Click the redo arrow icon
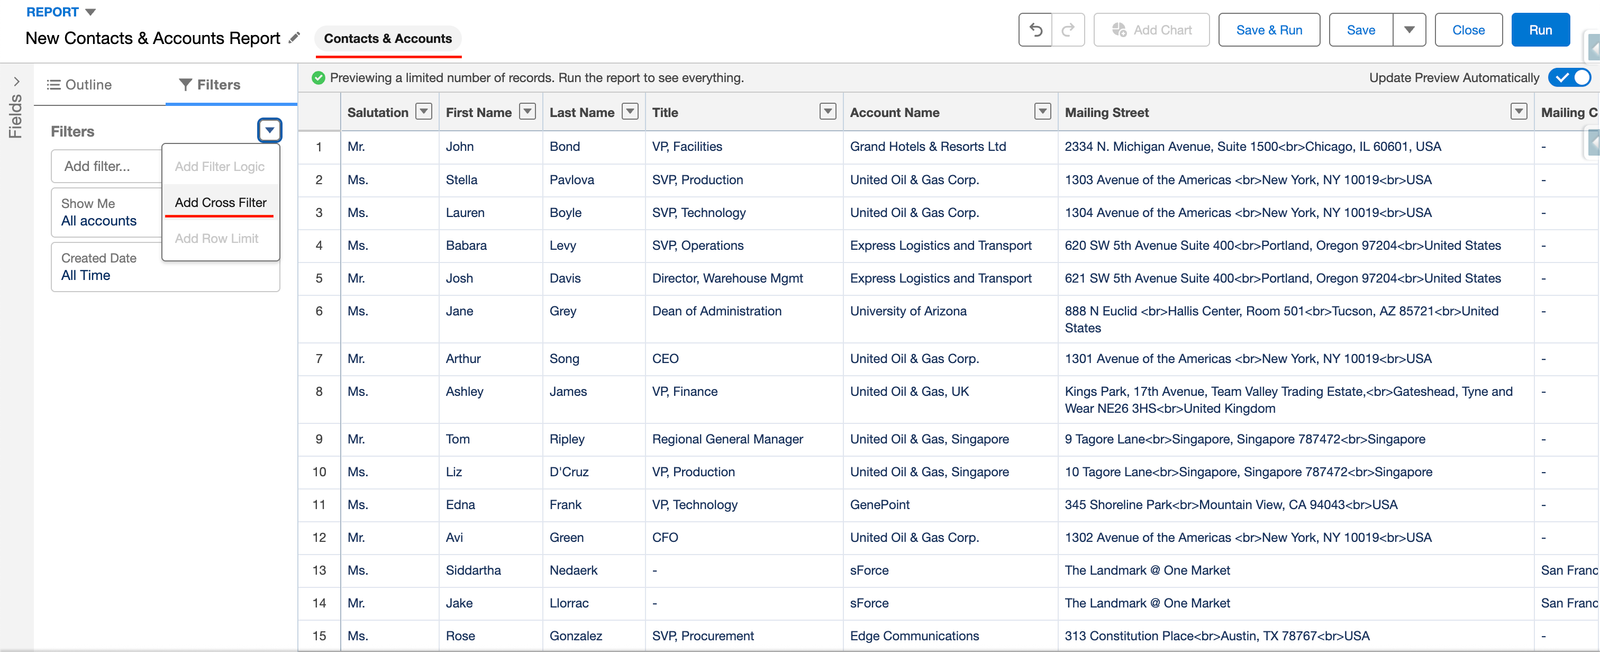1600x652 pixels. pyautogui.click(x=1068, y=30)
